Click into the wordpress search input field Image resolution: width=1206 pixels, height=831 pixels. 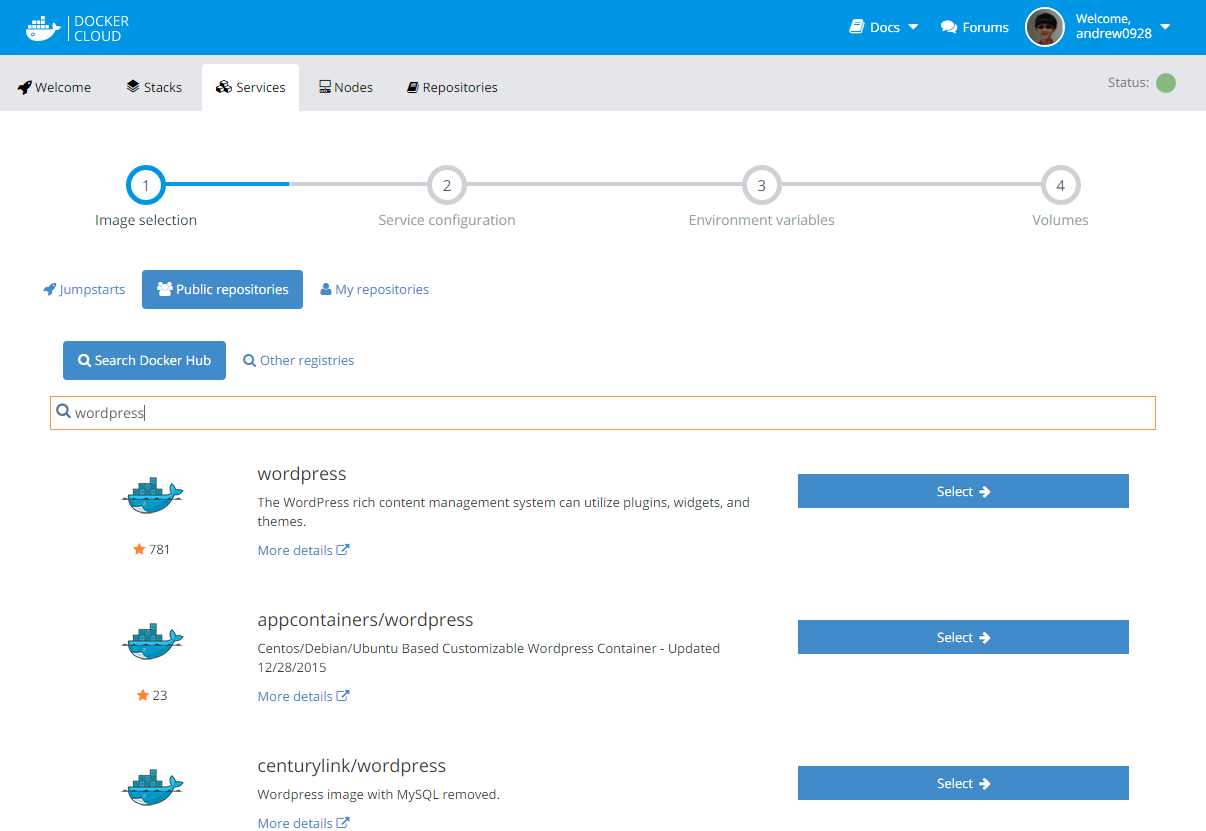tap(600, 413)
